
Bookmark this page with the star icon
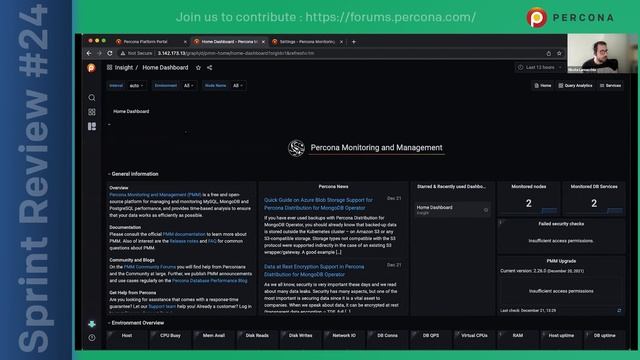click(x=559, y=53)
